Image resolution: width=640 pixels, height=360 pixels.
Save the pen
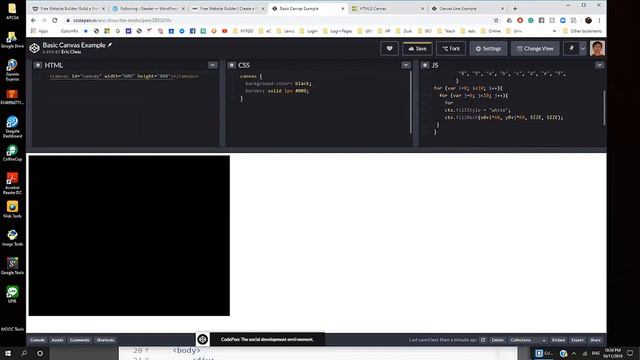click(417, 49)
